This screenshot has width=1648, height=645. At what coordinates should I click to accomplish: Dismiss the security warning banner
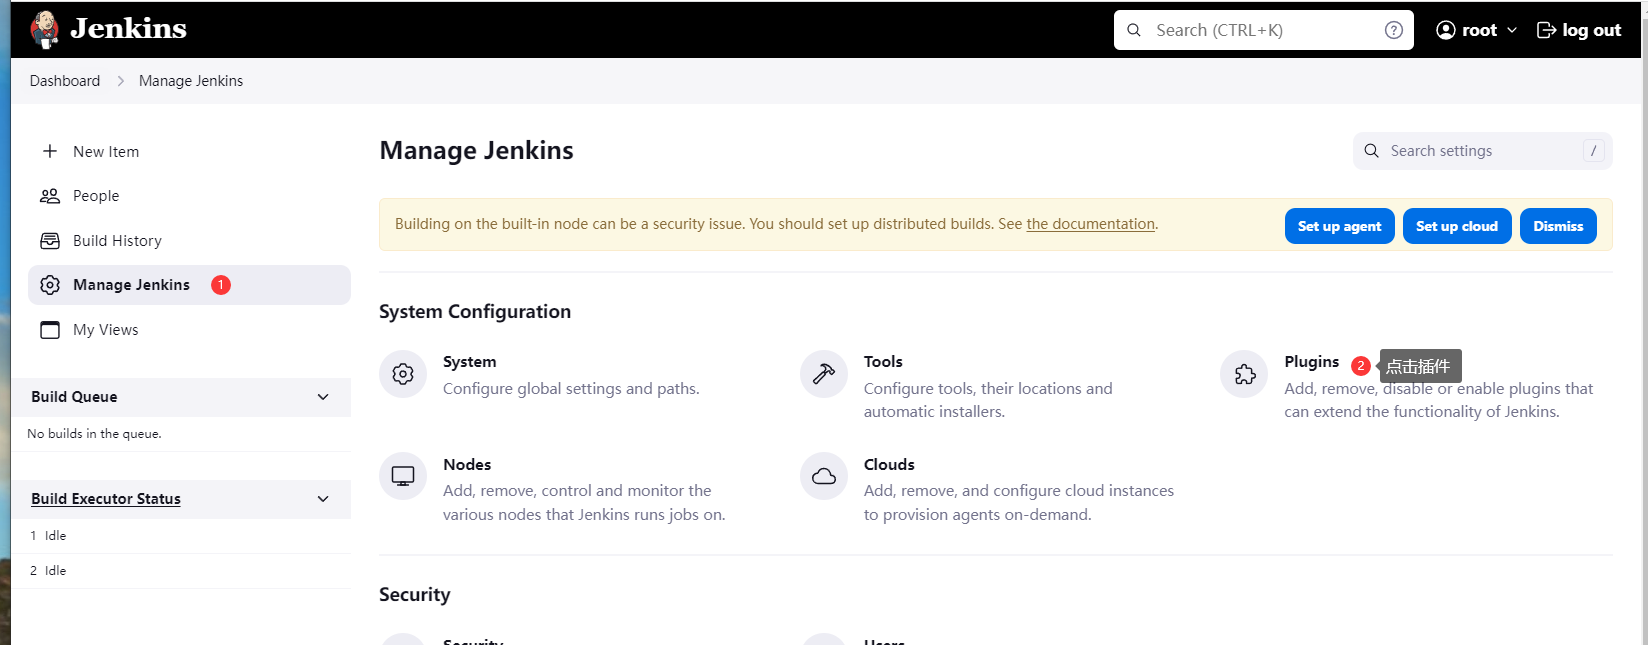pyautogui.click(x=1558, y=226)
